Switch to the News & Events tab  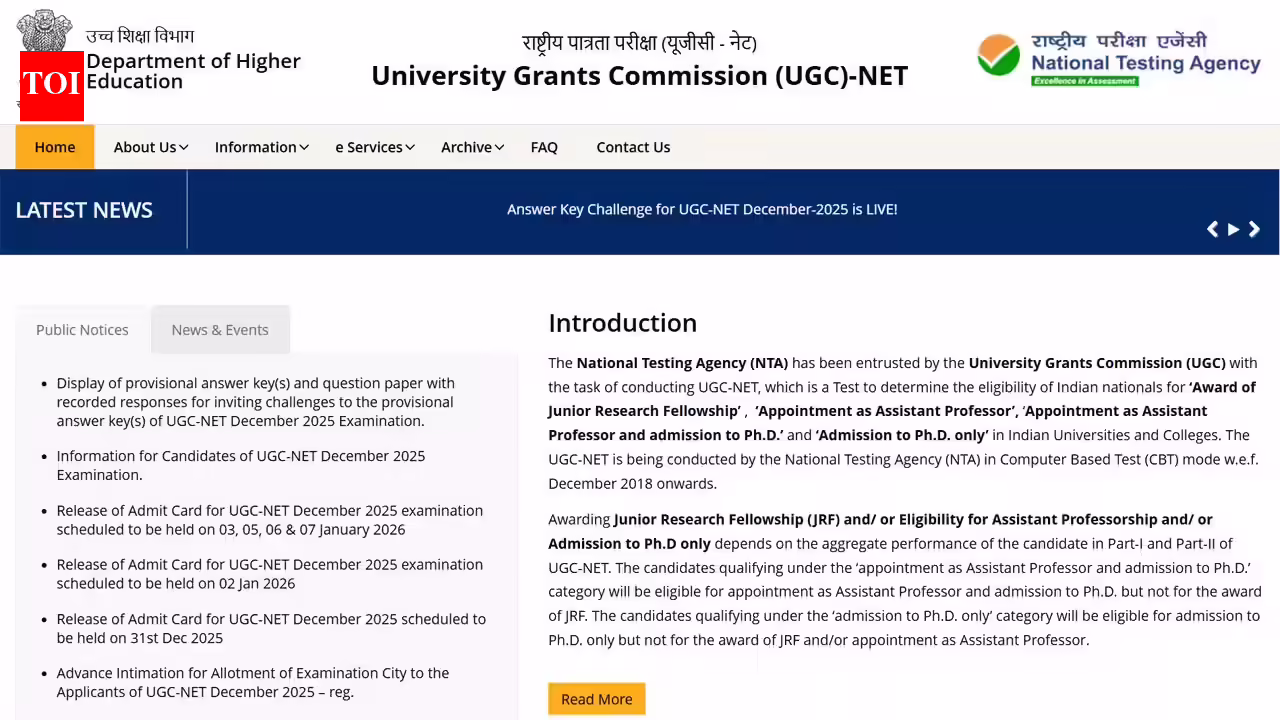coord(220,330)
